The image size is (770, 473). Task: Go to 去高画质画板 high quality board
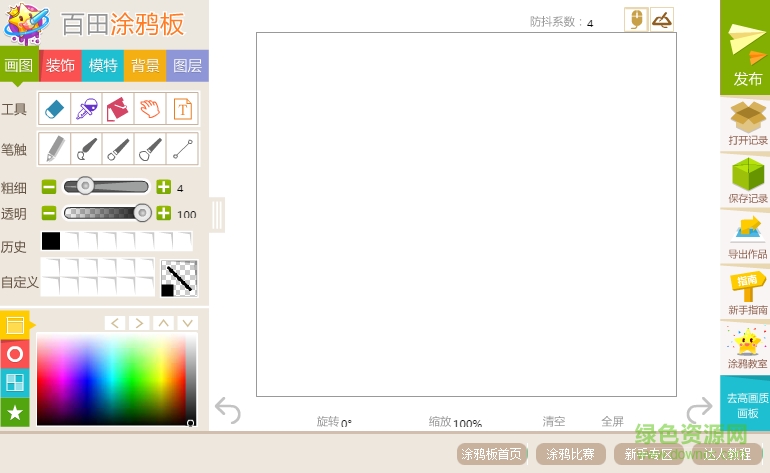(x=746, y=405)
